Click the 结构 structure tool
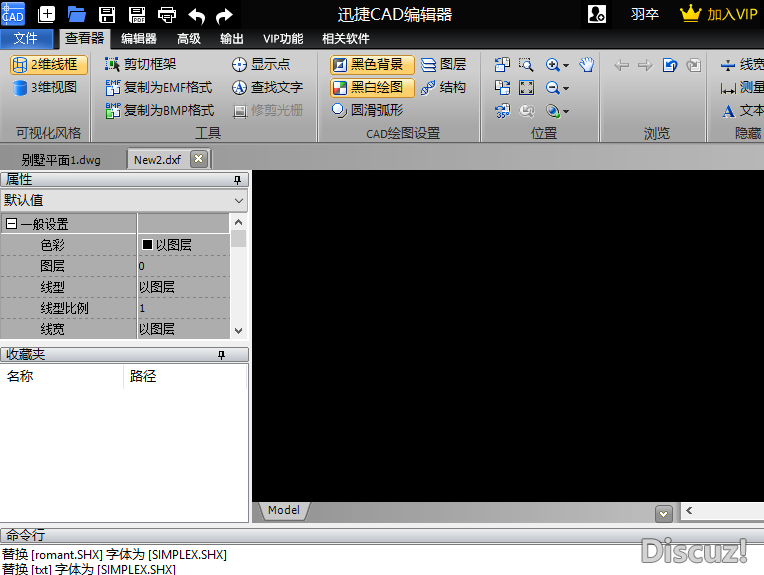This screenshot has width=764, height=575. (443, 88)
